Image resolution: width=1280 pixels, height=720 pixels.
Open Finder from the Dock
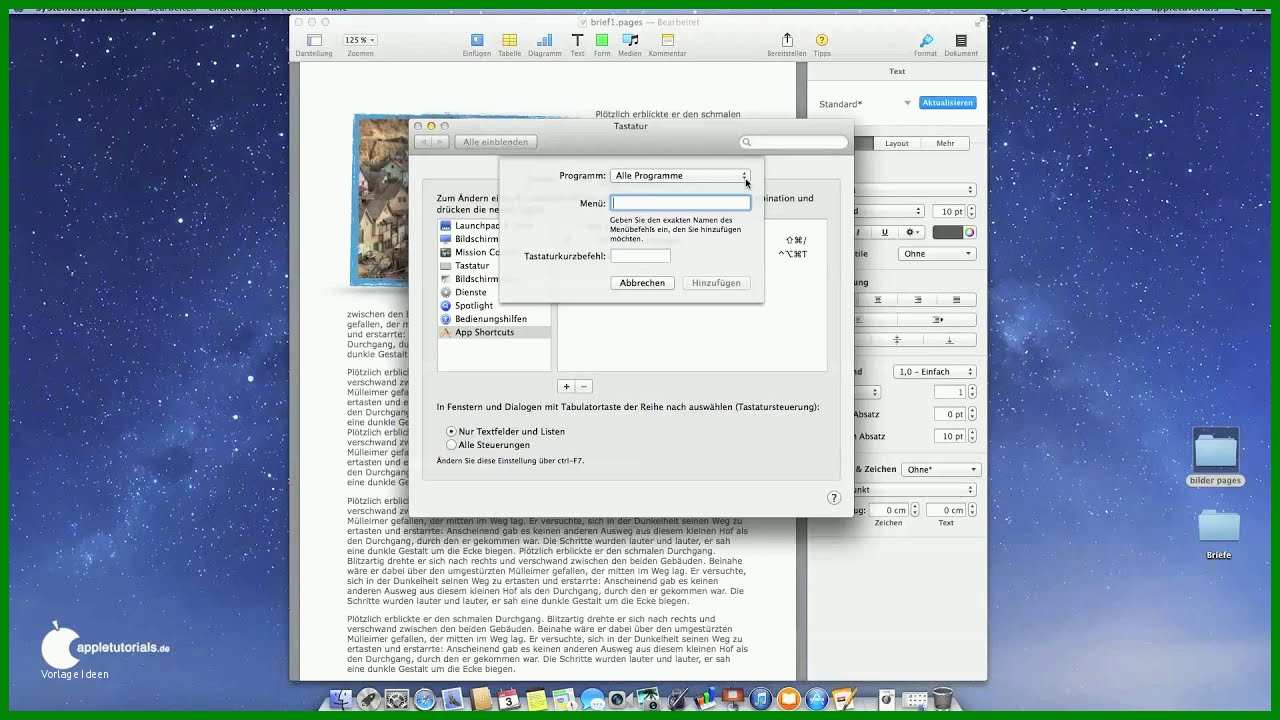coord(340,699)
